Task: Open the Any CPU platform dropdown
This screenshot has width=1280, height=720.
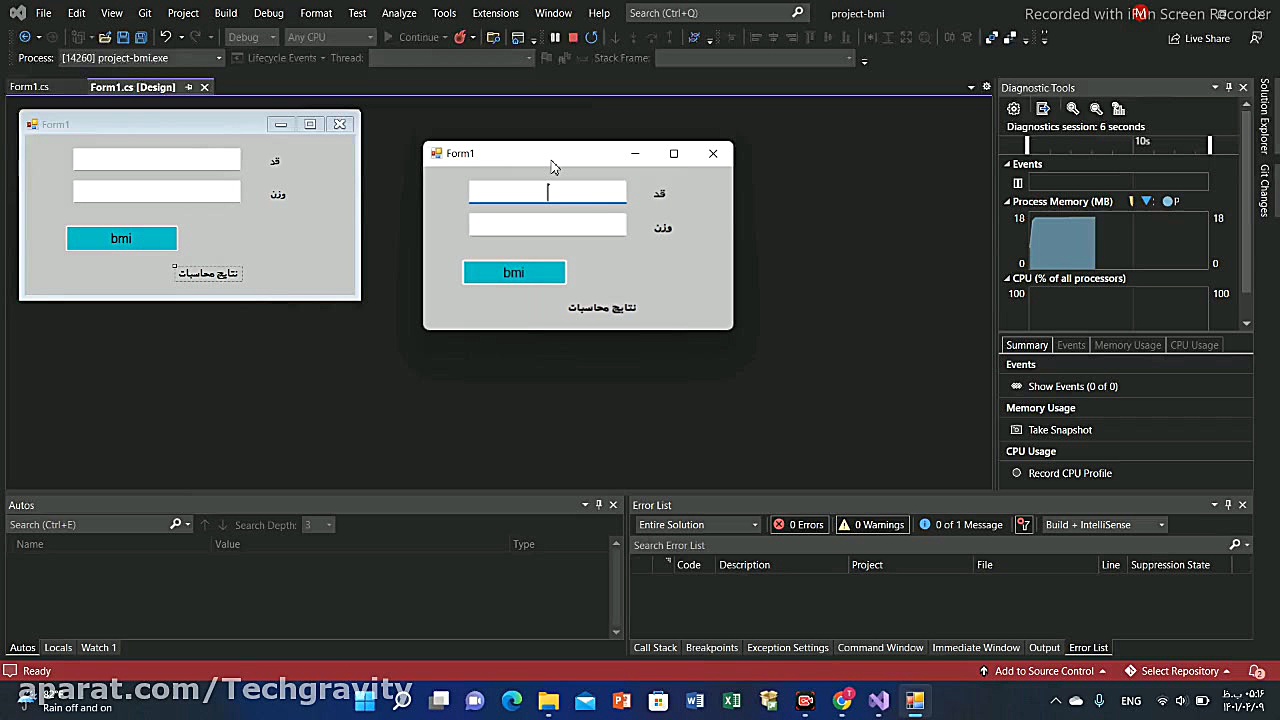Action: coord(330,37)
